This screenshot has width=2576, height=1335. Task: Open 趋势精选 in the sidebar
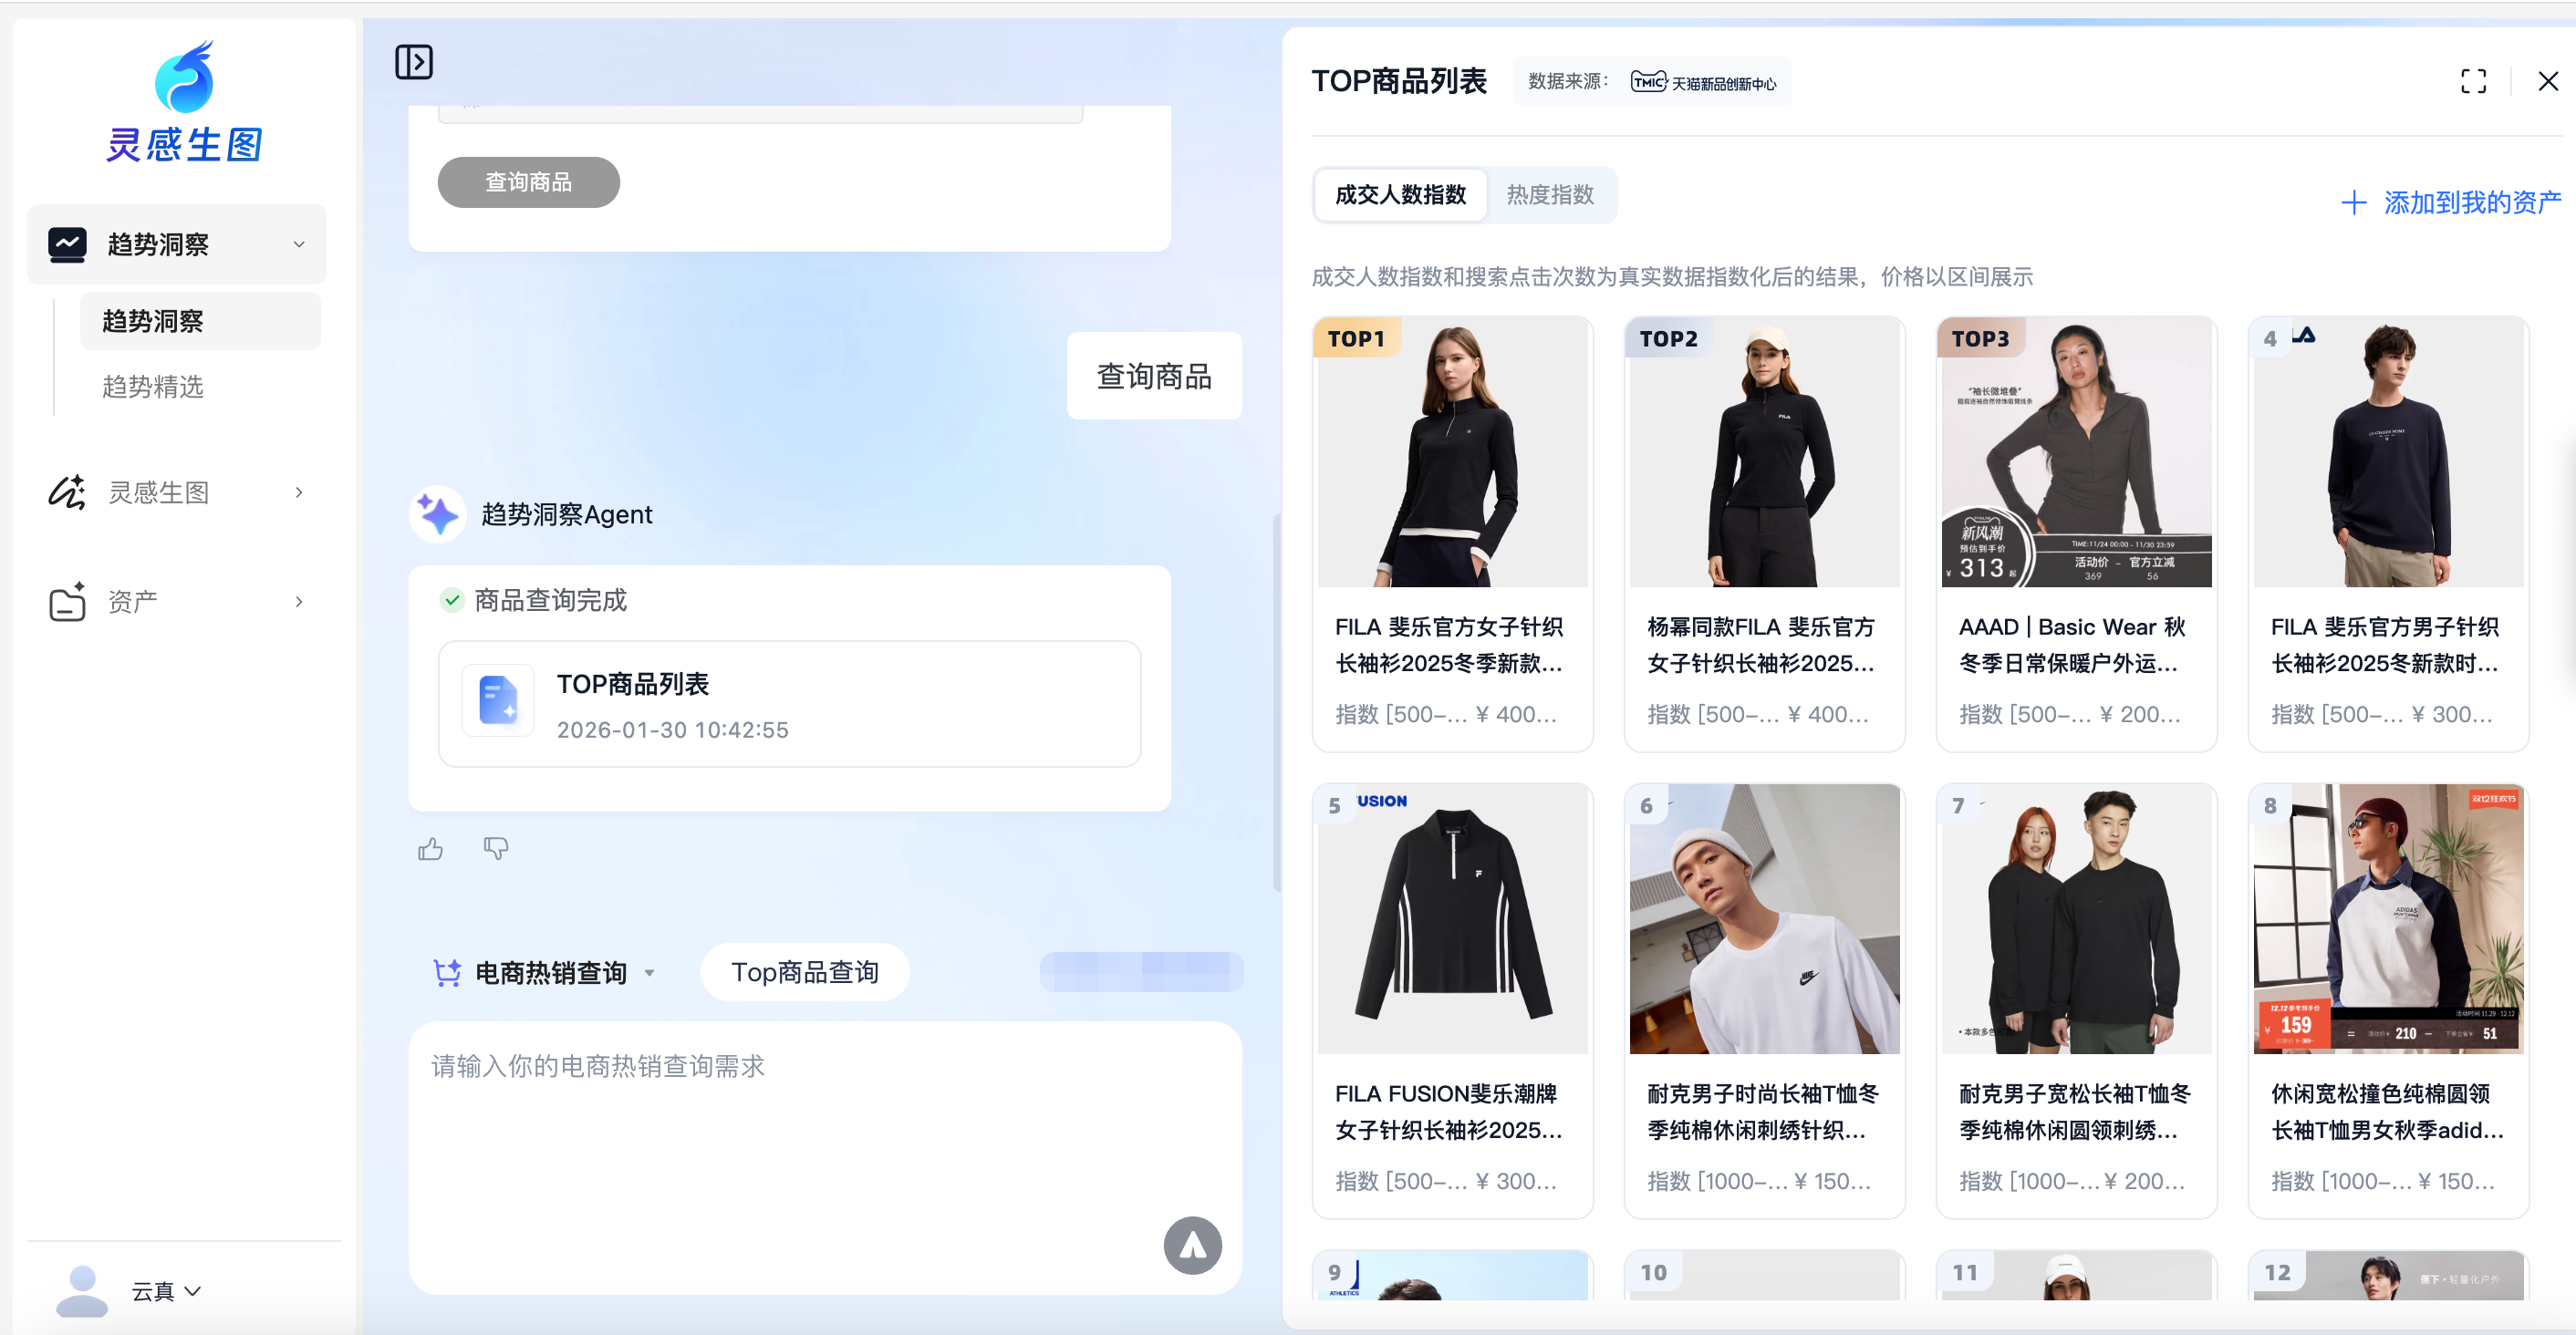pyautogui.click(x=153, y=387)
